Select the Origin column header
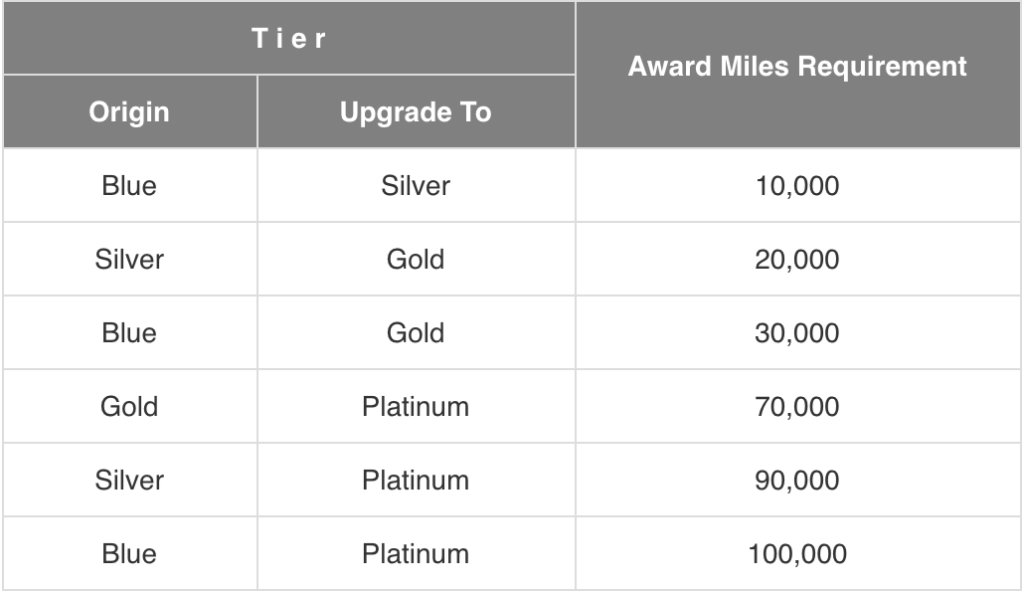This screenshot has width=1024, height=593. click(129, 112)
